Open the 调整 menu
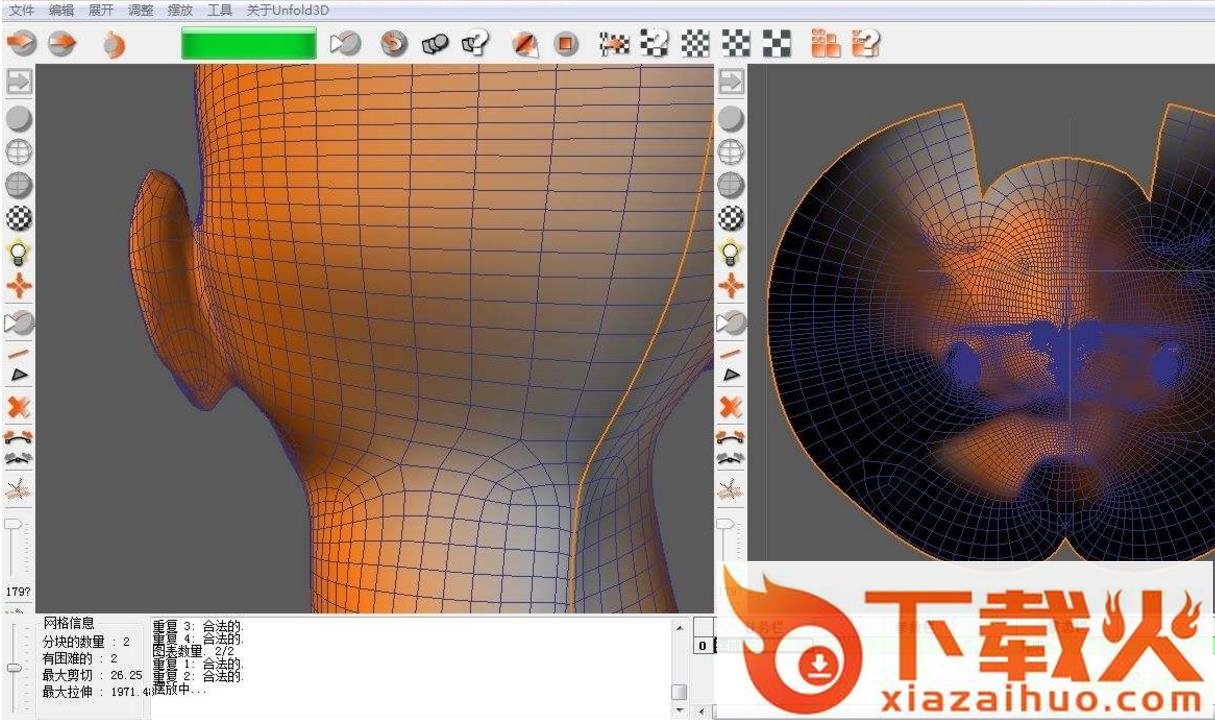1215x720 pixels. tap(141, 10)
